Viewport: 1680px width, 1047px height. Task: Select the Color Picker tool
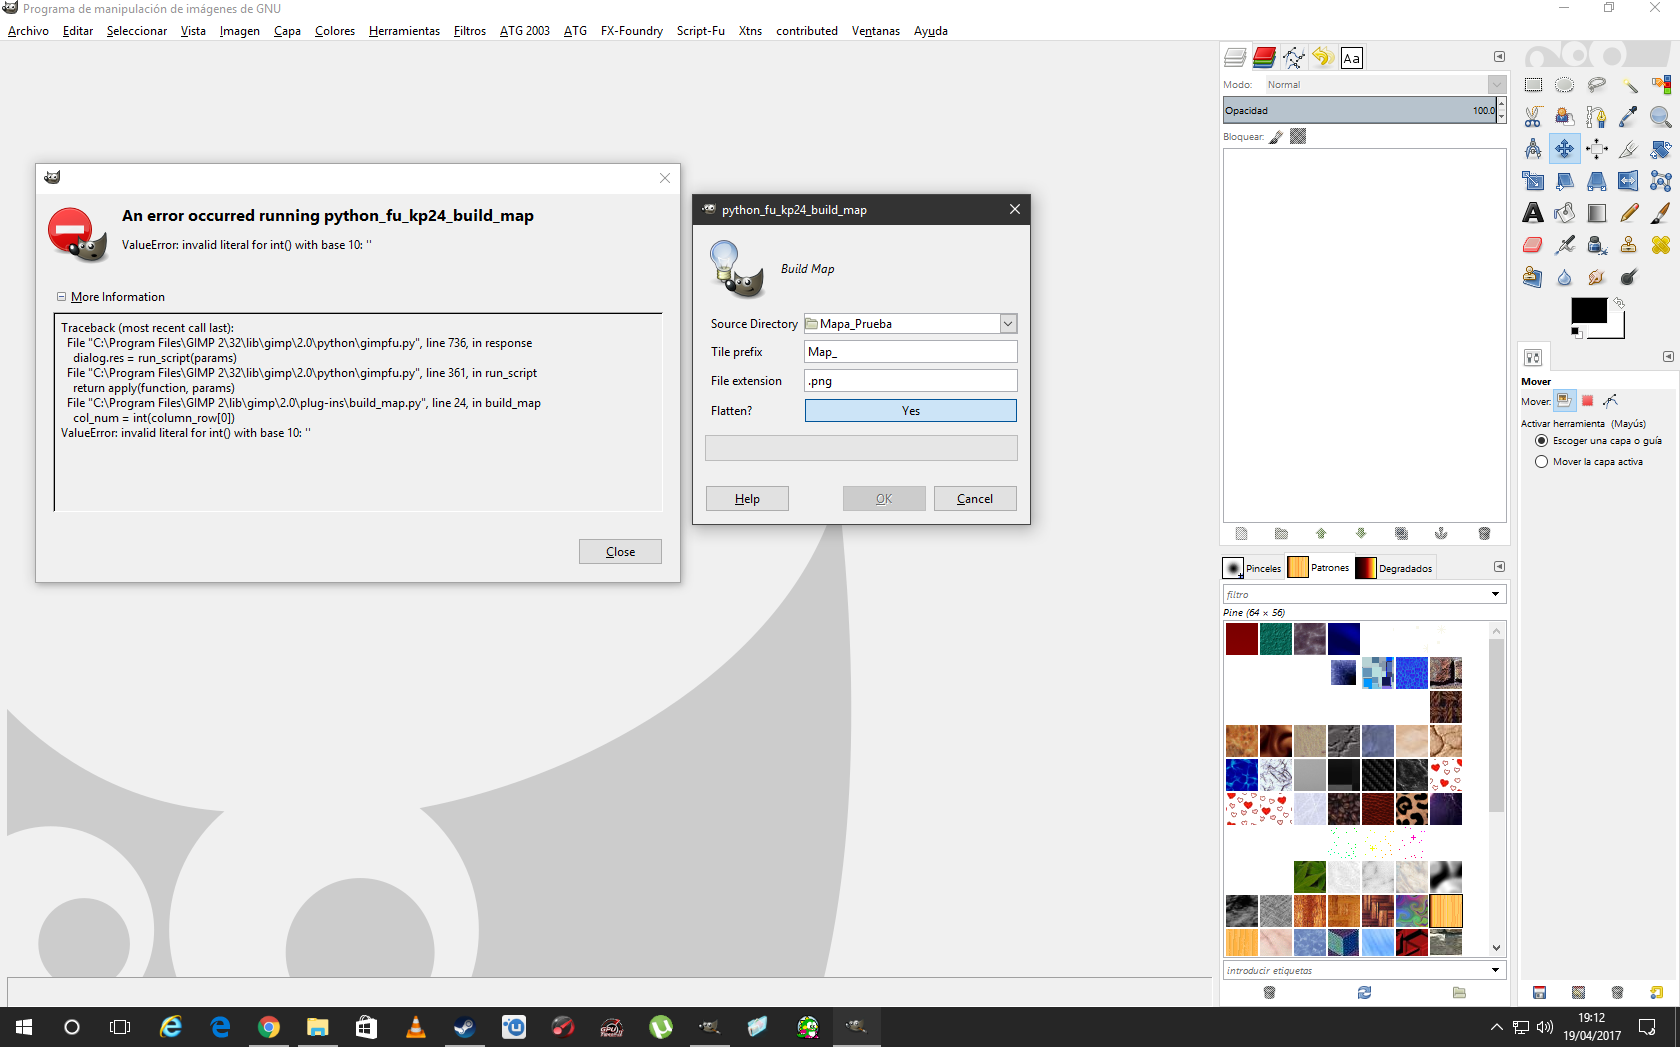(x=1629, y=117)
